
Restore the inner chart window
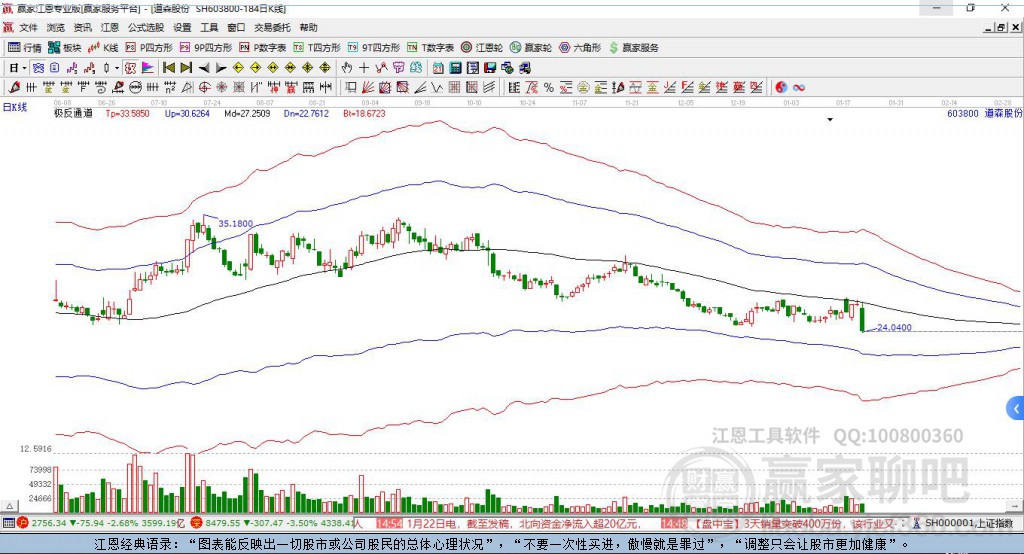[1001, 27]
